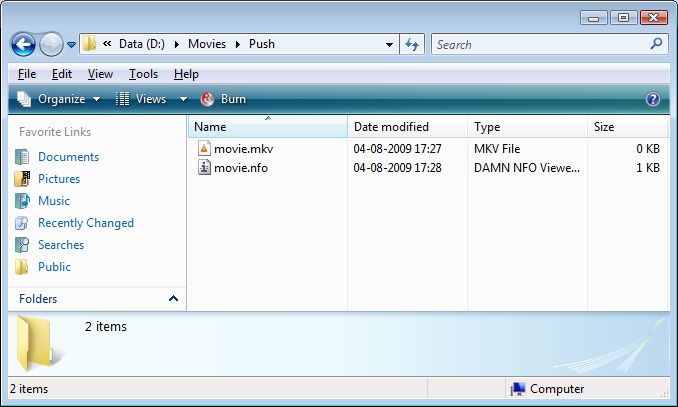Select the movie.mkv file icon
Screen dimensions: 678x407
coord(204,148)
